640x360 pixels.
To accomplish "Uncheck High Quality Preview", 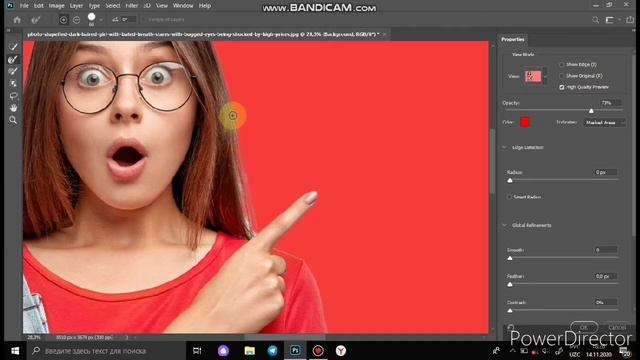I will (562, 87).
